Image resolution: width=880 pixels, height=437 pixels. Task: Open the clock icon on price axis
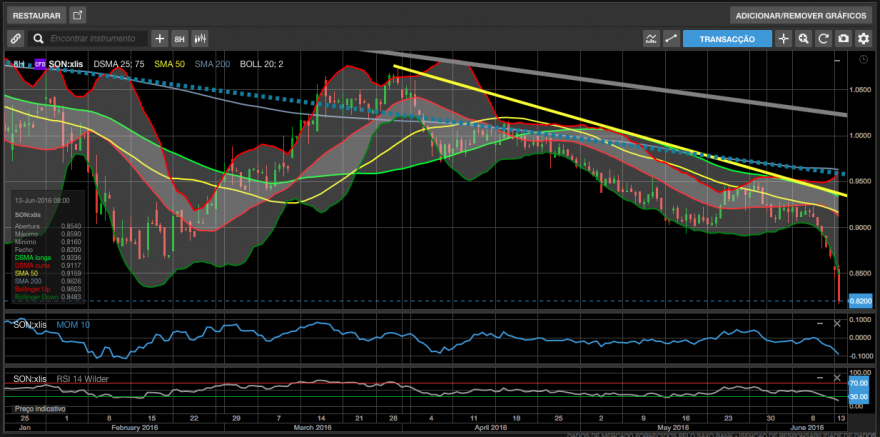(863, 59)
